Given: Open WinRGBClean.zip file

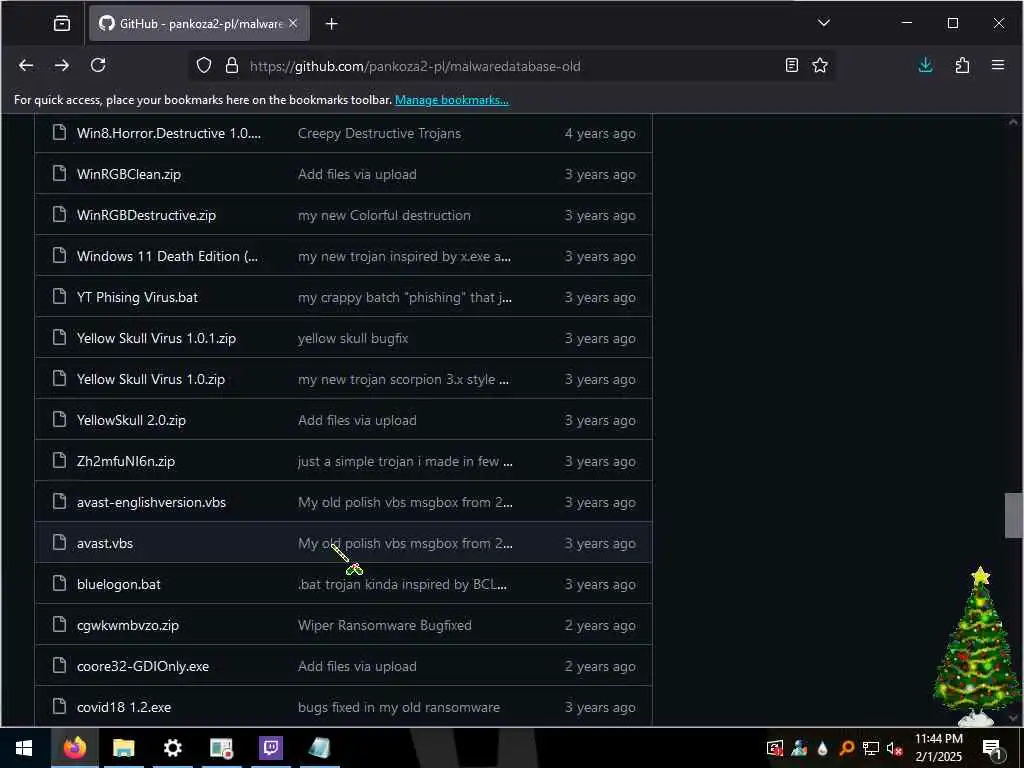Looking at the screenshot, I should (x=129, y=174).
